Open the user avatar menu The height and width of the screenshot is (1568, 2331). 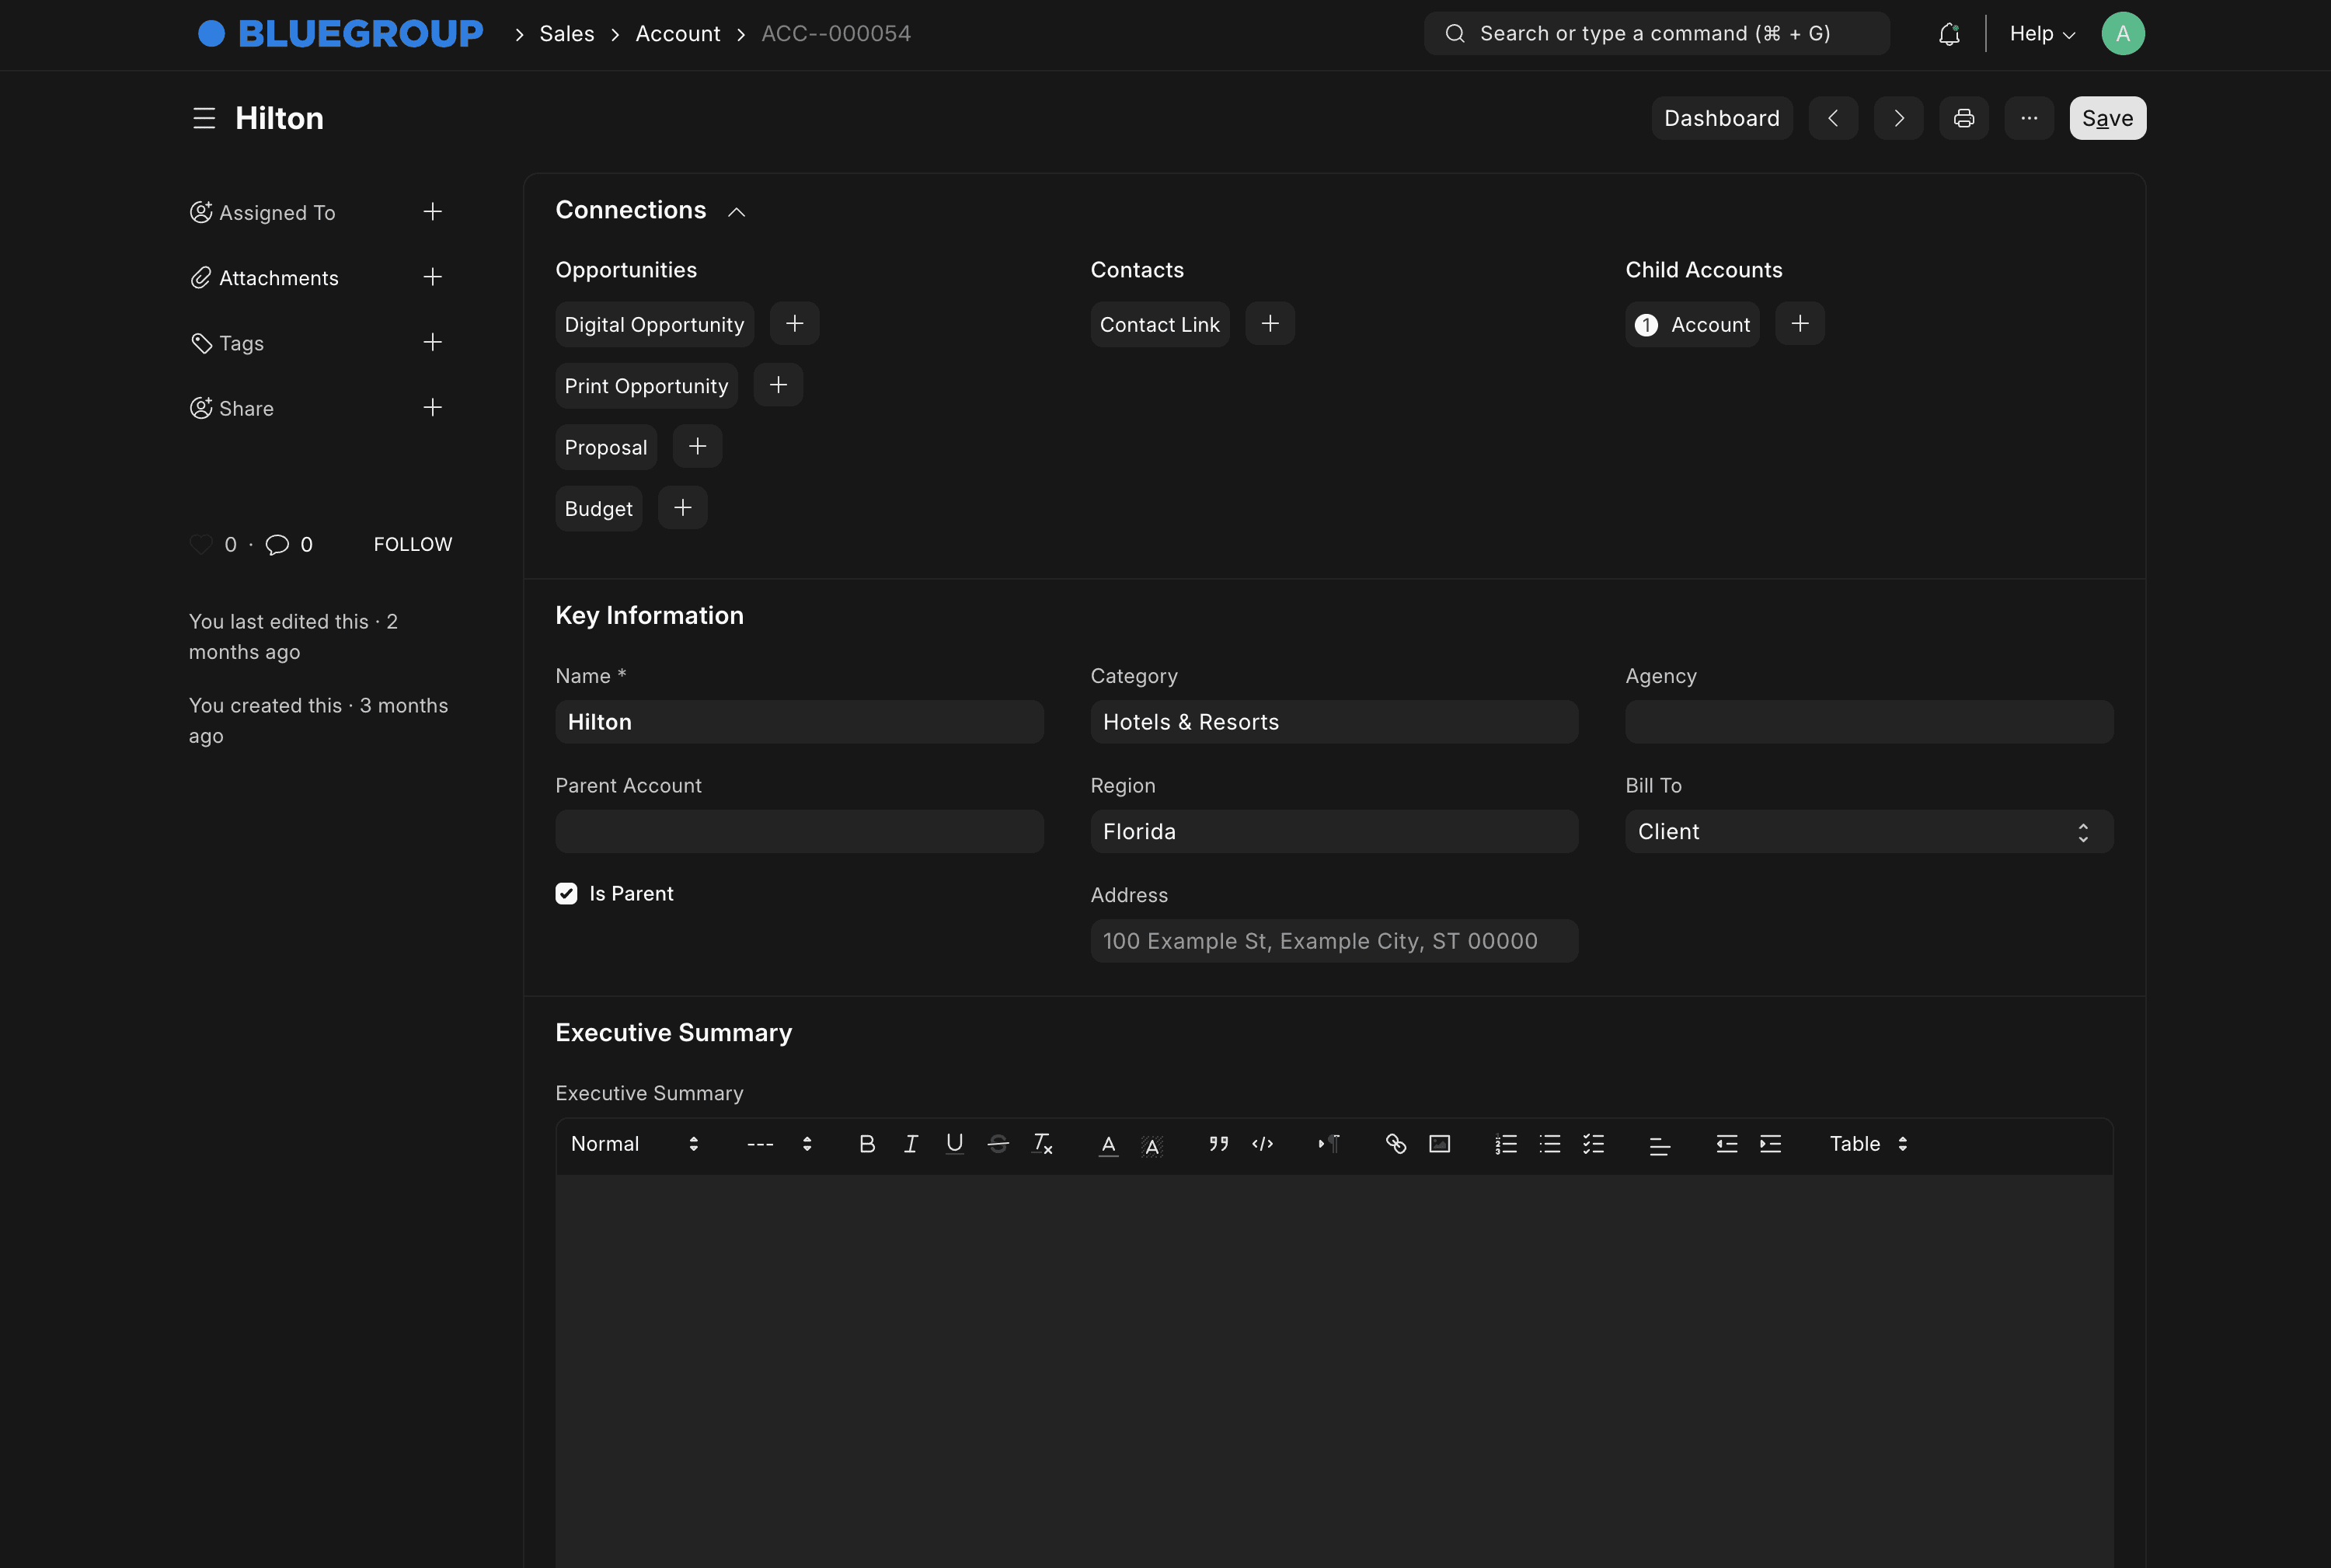tap(2122, 34)
